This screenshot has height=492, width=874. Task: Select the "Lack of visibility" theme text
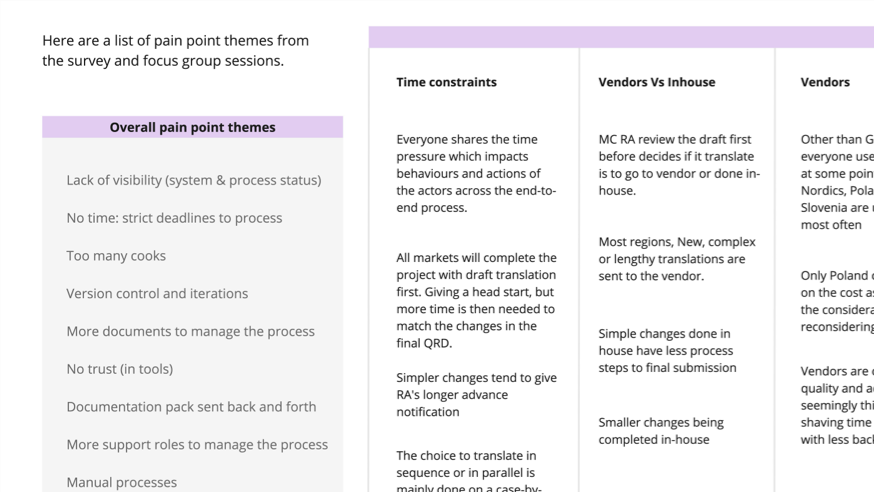click(x=193, y=180)
